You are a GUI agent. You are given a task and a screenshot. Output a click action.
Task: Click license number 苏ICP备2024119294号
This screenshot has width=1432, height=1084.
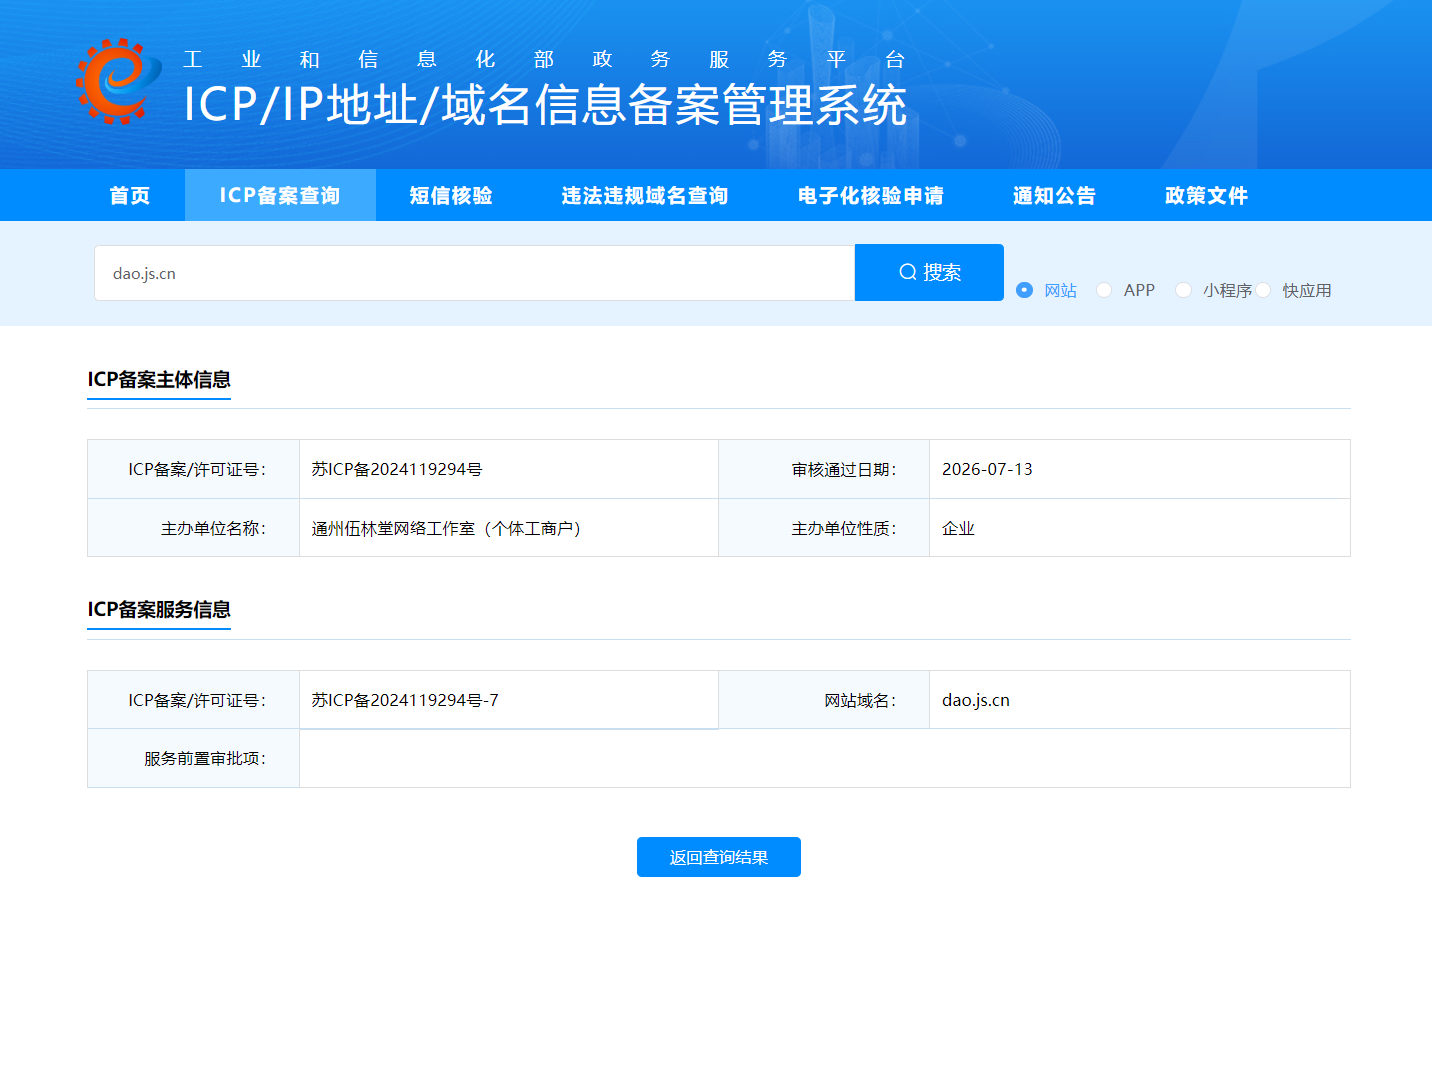click(397, 469)
